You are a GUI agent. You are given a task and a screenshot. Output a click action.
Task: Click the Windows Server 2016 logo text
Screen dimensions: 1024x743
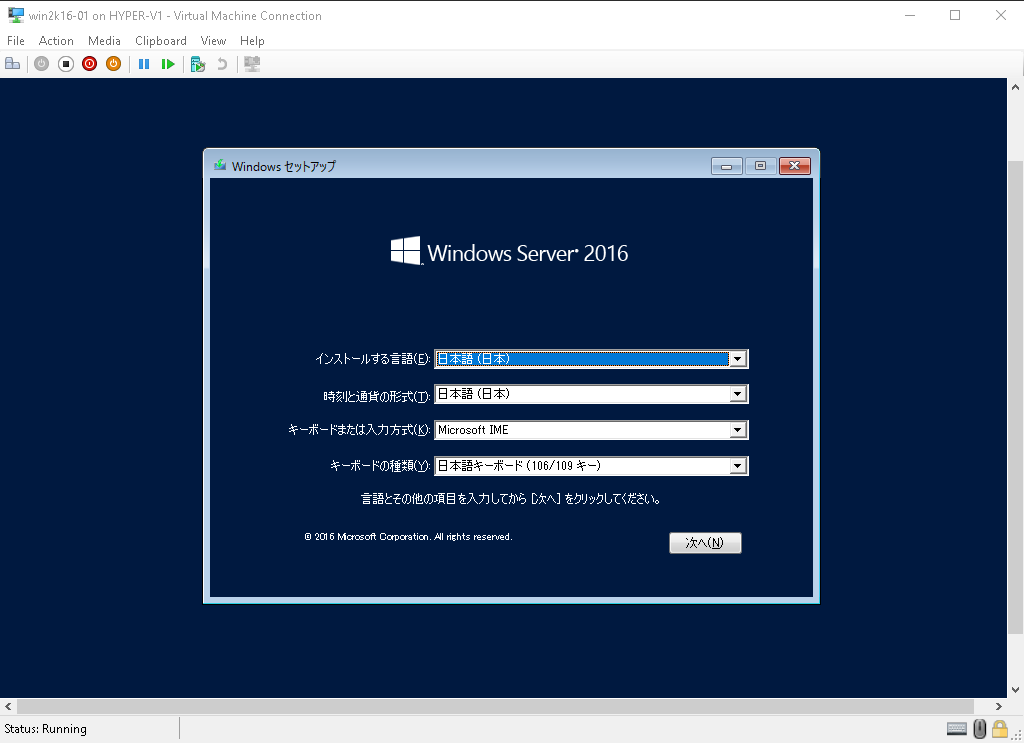[528, 253]
